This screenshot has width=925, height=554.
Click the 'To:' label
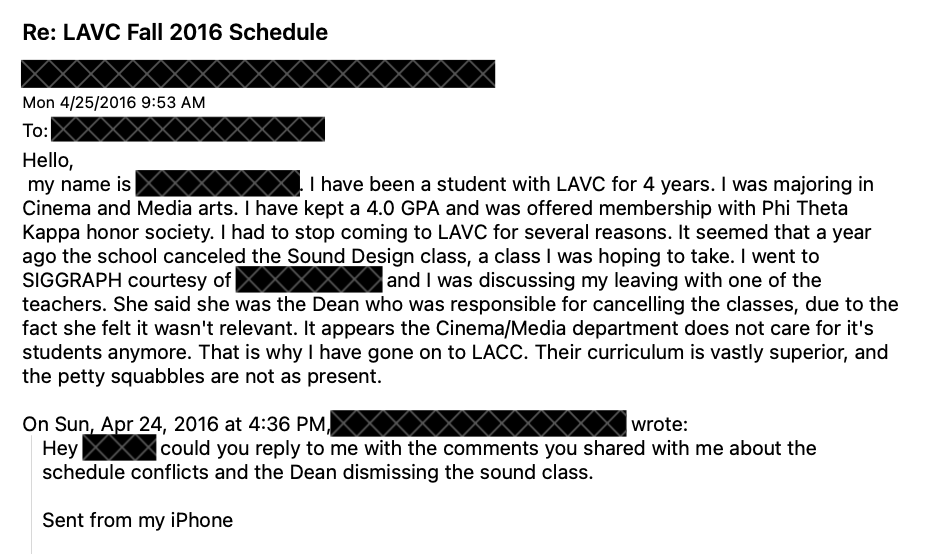point(35,131)
